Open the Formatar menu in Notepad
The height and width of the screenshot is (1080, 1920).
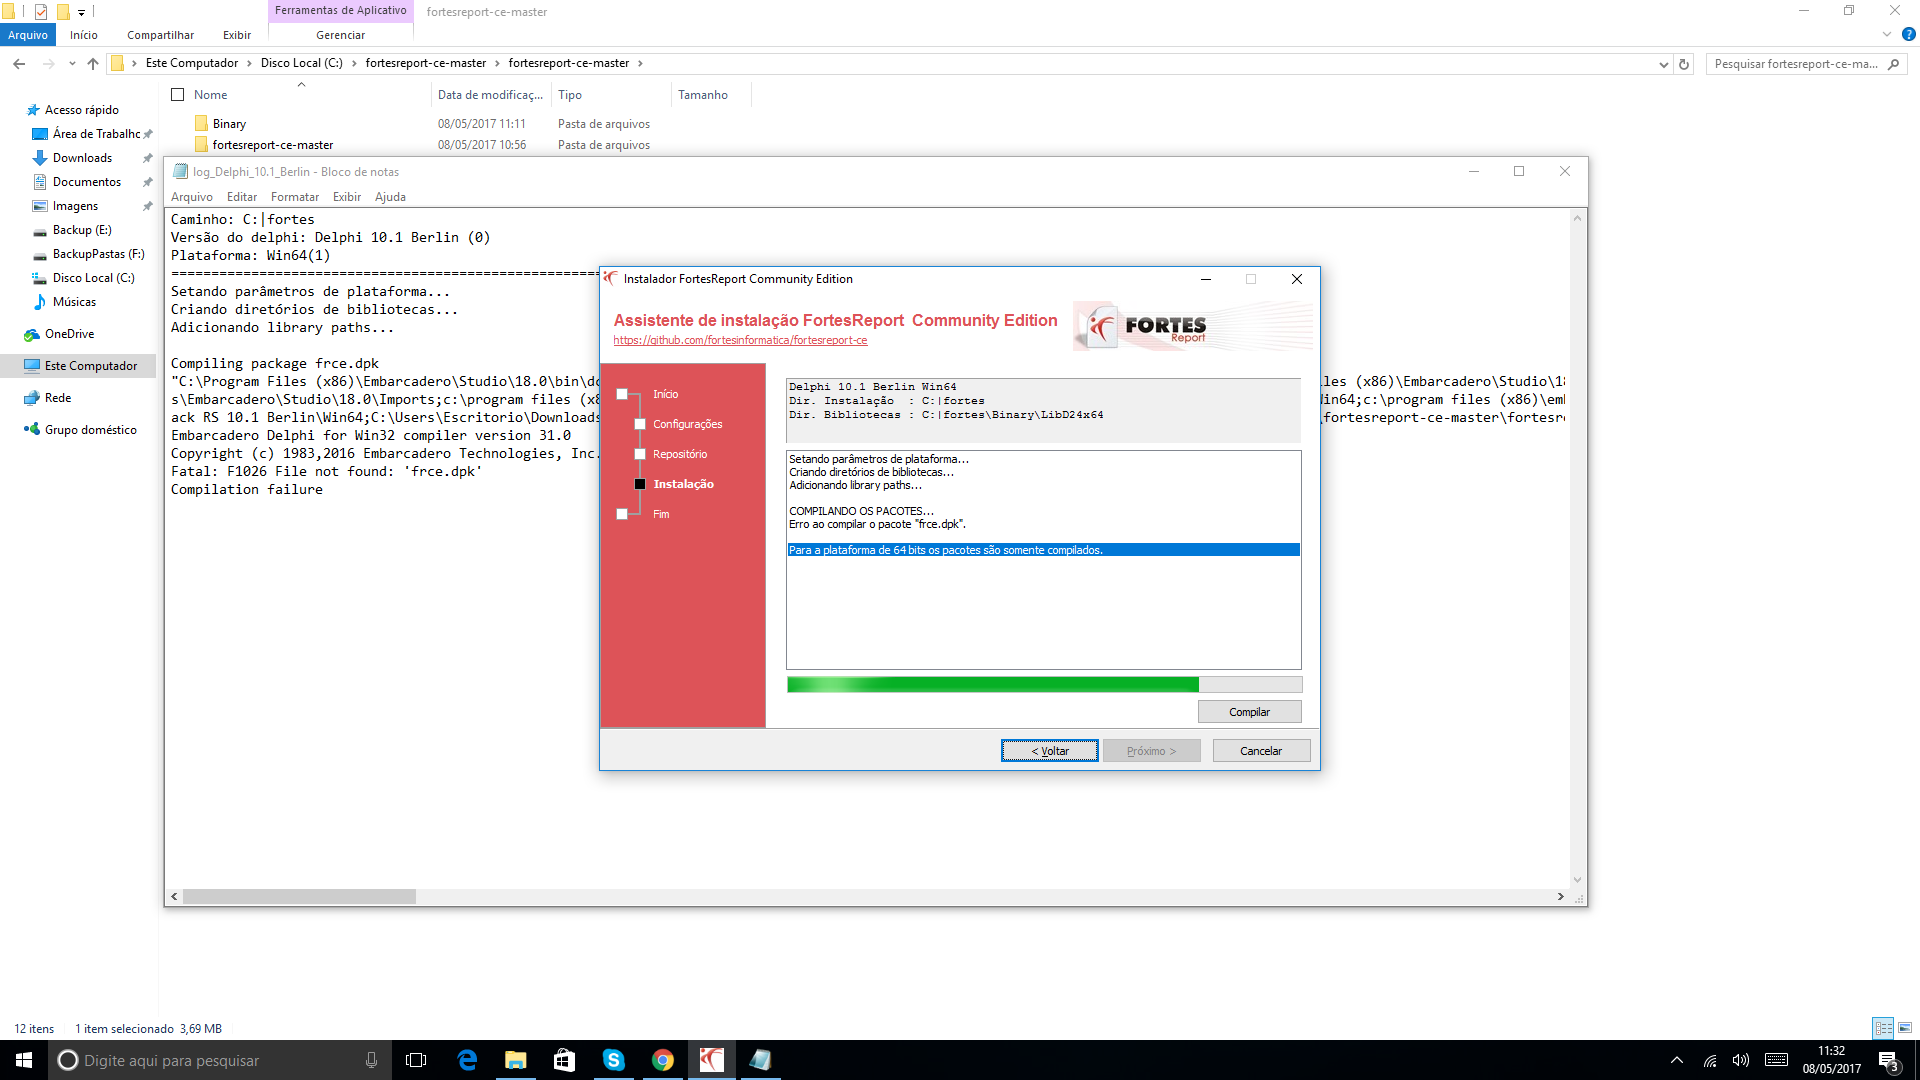pos(295,197)
